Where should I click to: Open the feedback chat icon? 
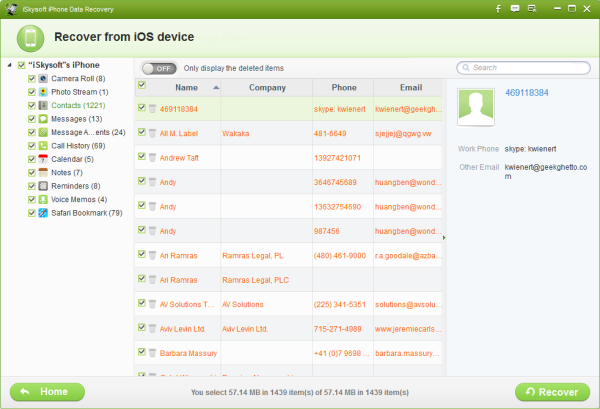point(515,9)
